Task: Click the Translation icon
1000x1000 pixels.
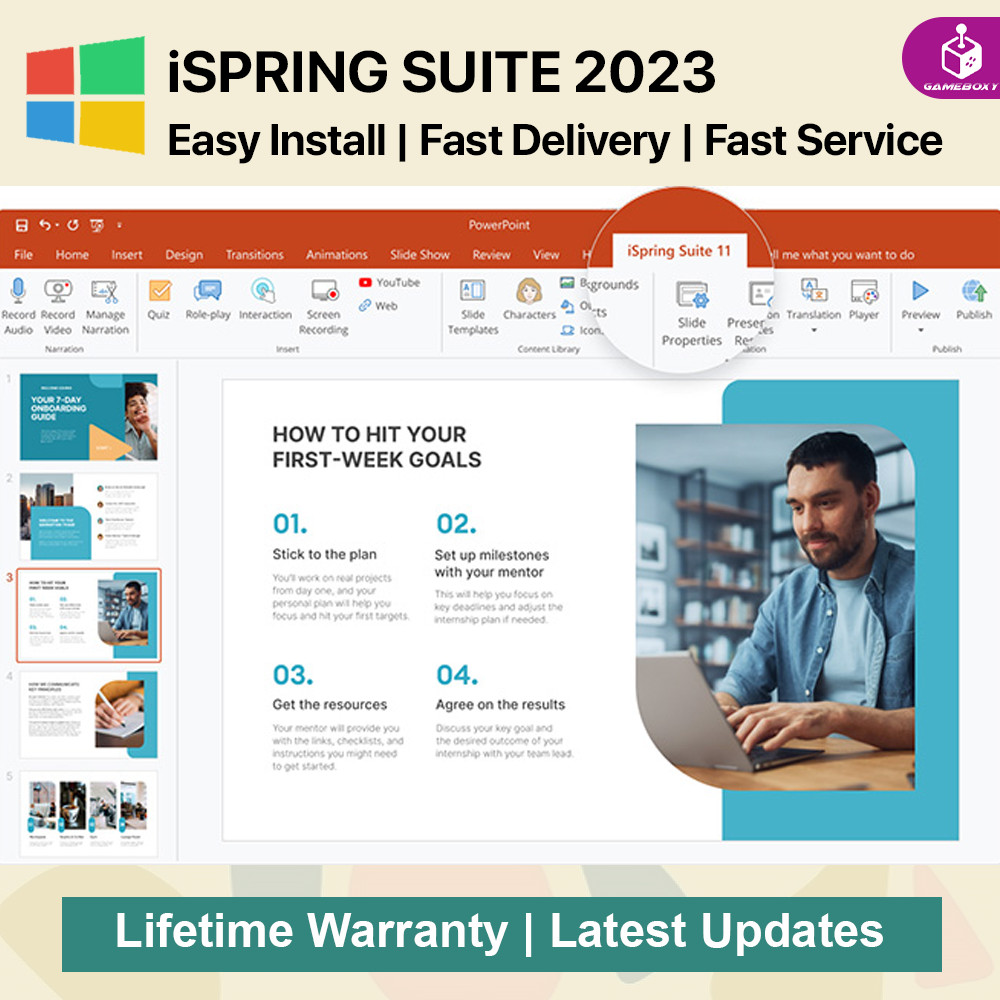Action: pos(814,291)
